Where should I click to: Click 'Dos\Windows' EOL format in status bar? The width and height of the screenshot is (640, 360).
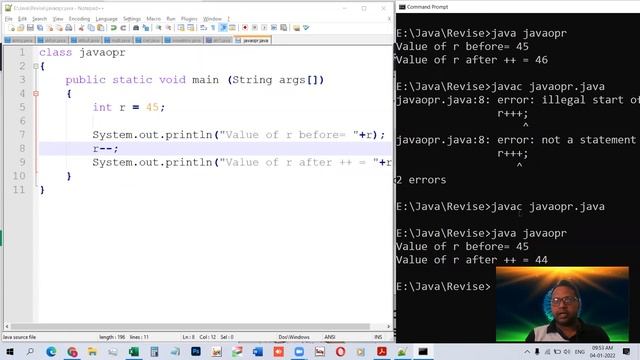pos(294,337)
